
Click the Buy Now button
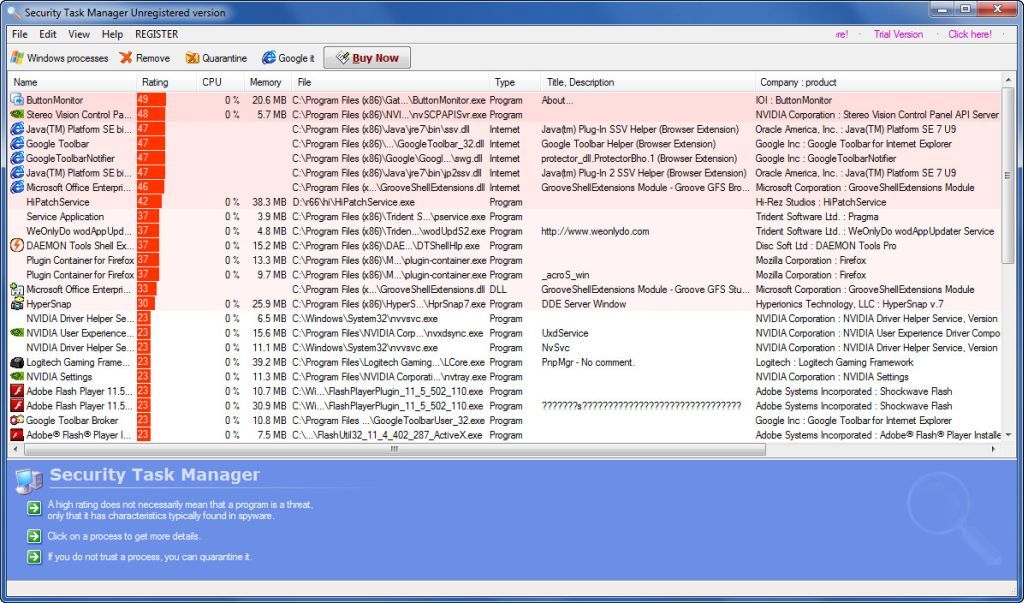(367, 57)
